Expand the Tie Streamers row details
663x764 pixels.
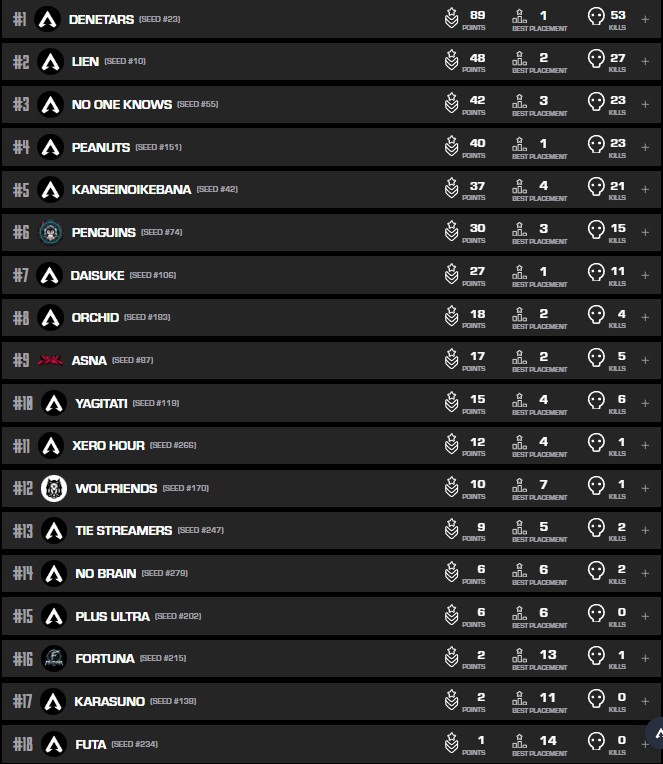point(645,530)
